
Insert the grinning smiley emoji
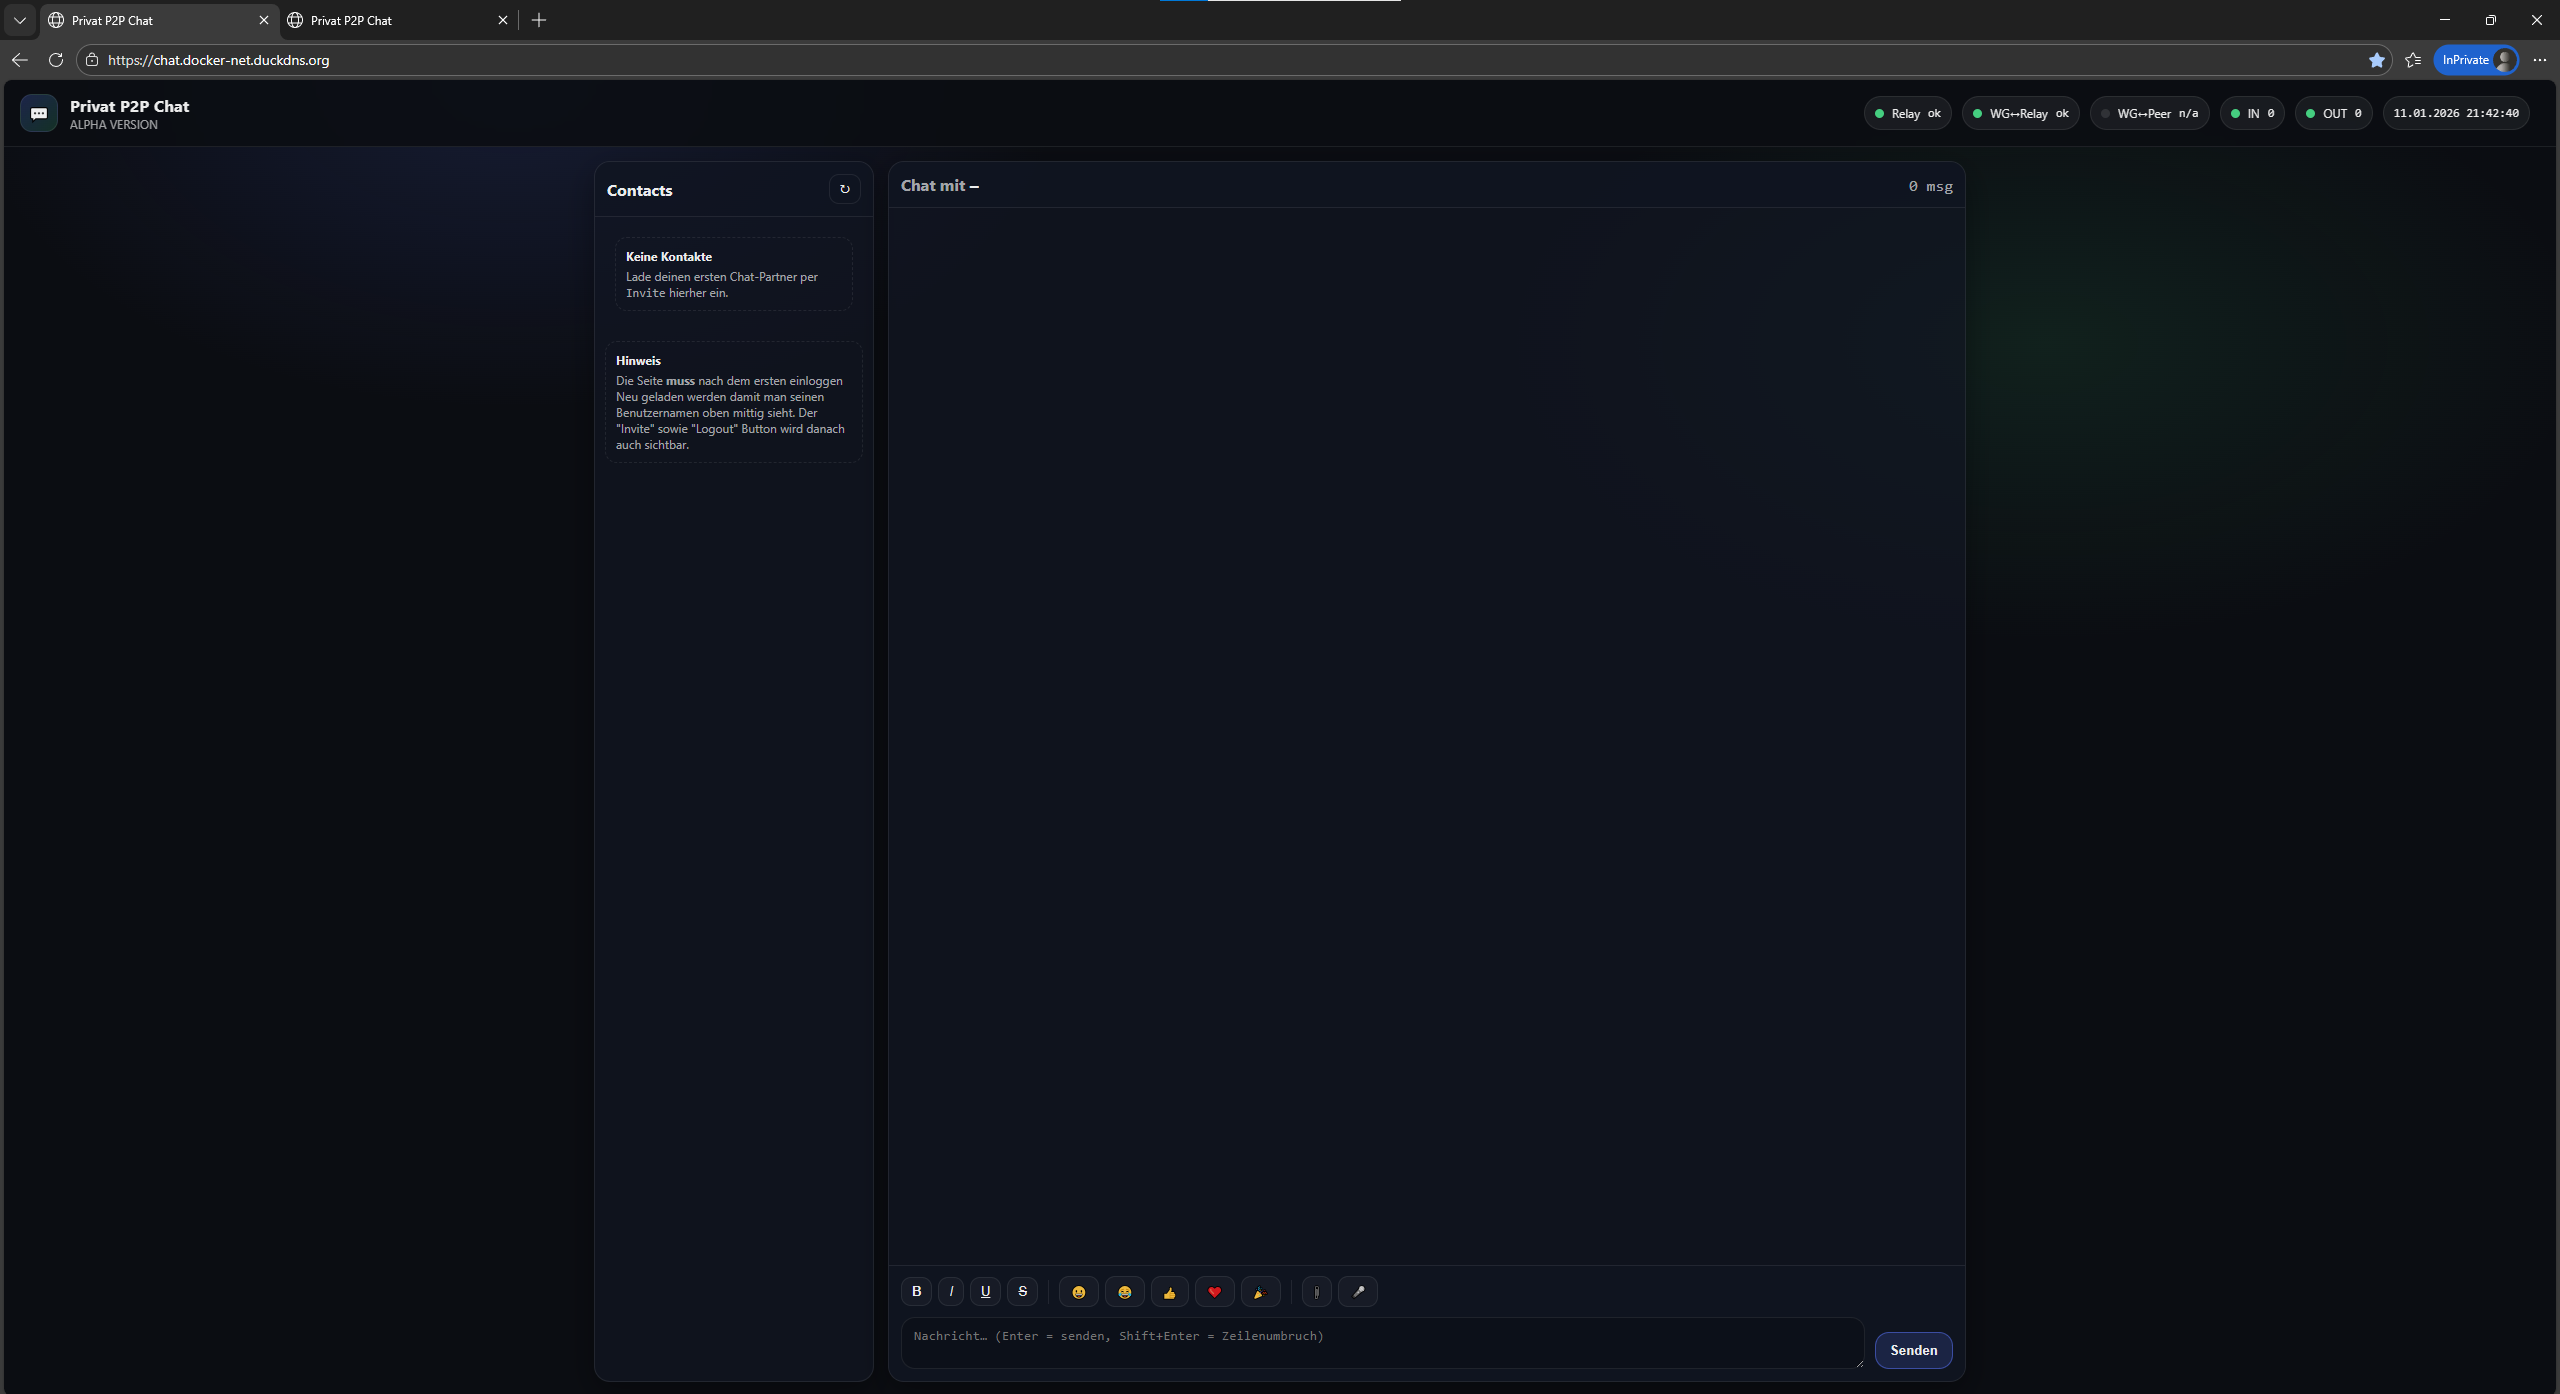click(1078, 1292)
